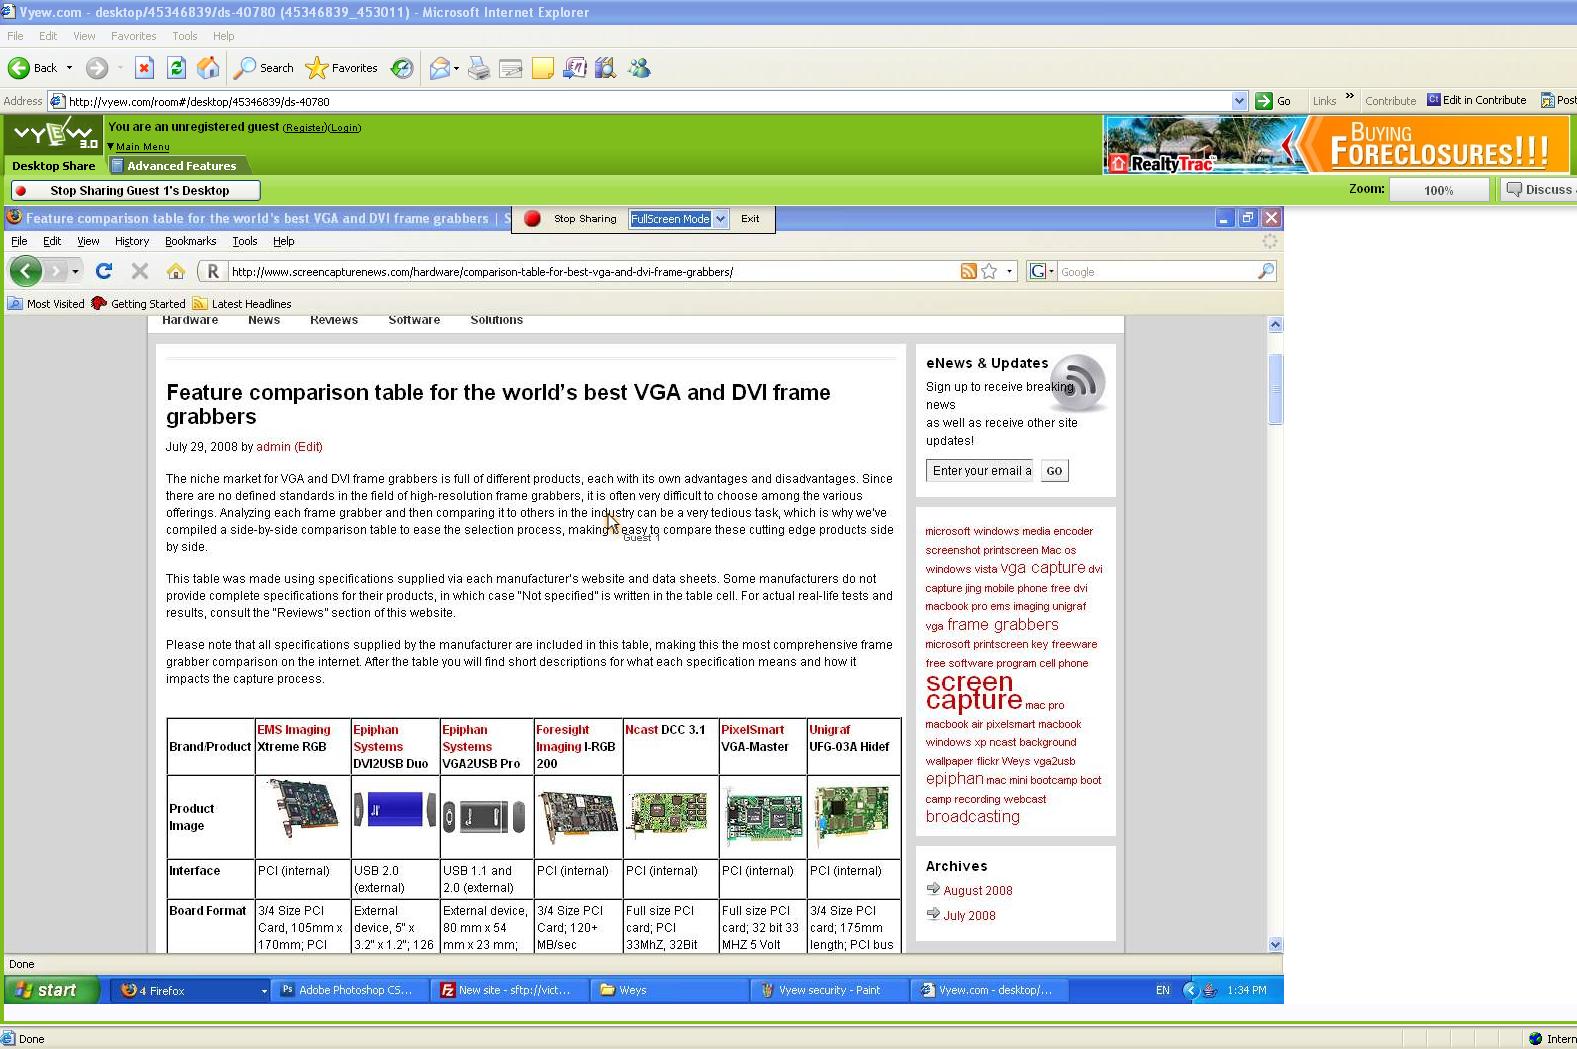This screenshot has width=1577, height=1049.
Task: Click the Zoom 100% control
Action: point(1438,190)
